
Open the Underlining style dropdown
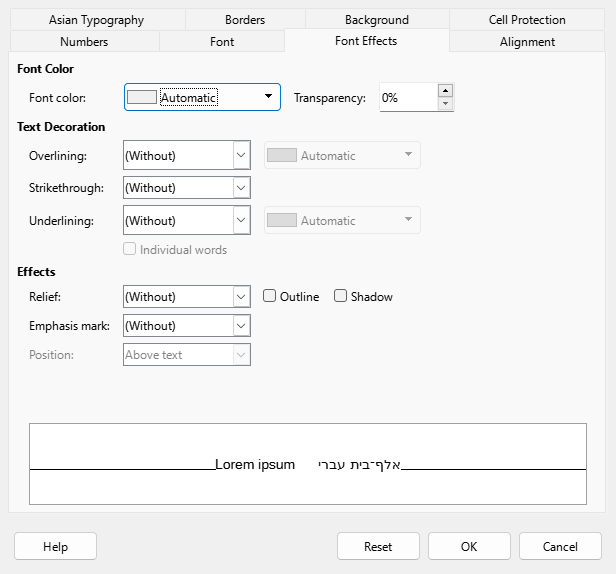(x=241, y=220)
